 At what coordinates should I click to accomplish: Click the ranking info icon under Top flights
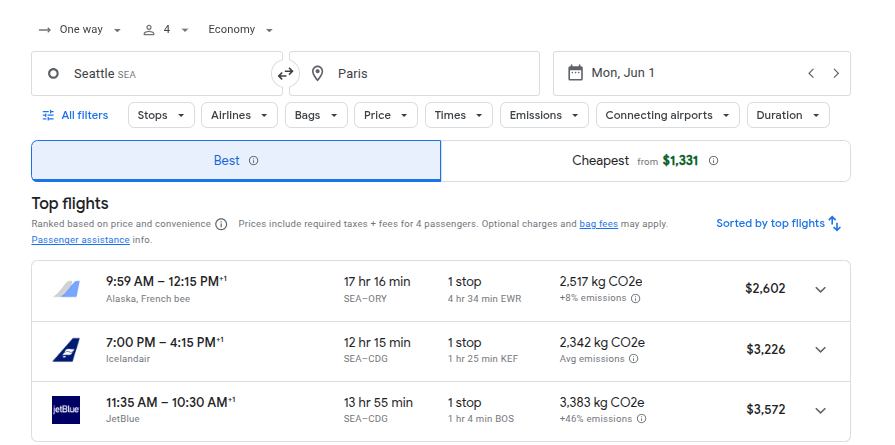coord(221,224)
